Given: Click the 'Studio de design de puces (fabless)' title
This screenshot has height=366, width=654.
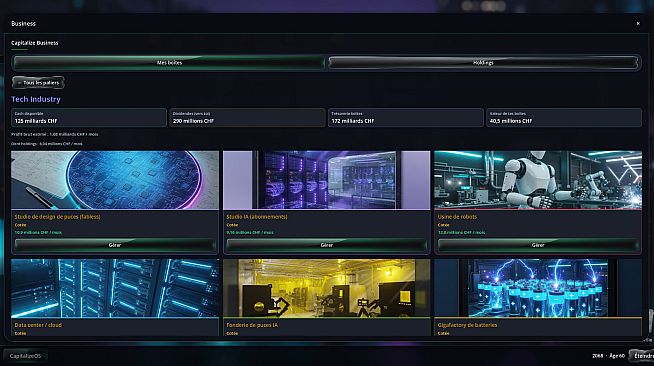Looking at the screenshot, I should coord(57,217).
